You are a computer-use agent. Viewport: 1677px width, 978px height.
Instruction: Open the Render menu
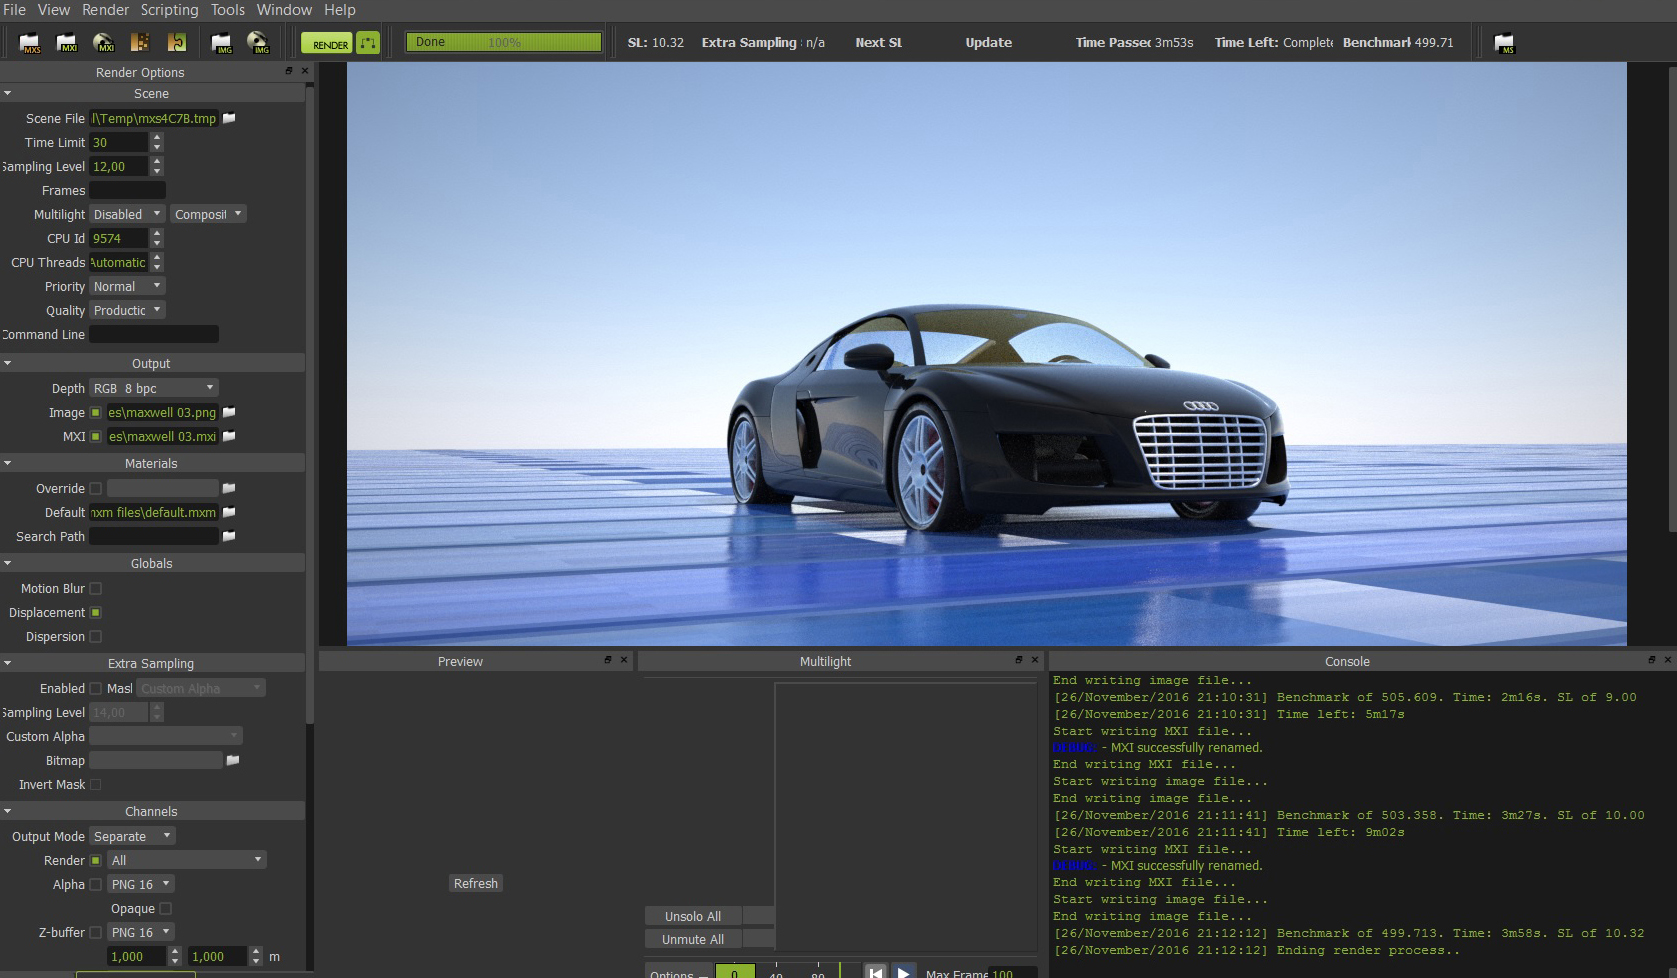click(105, 10)
